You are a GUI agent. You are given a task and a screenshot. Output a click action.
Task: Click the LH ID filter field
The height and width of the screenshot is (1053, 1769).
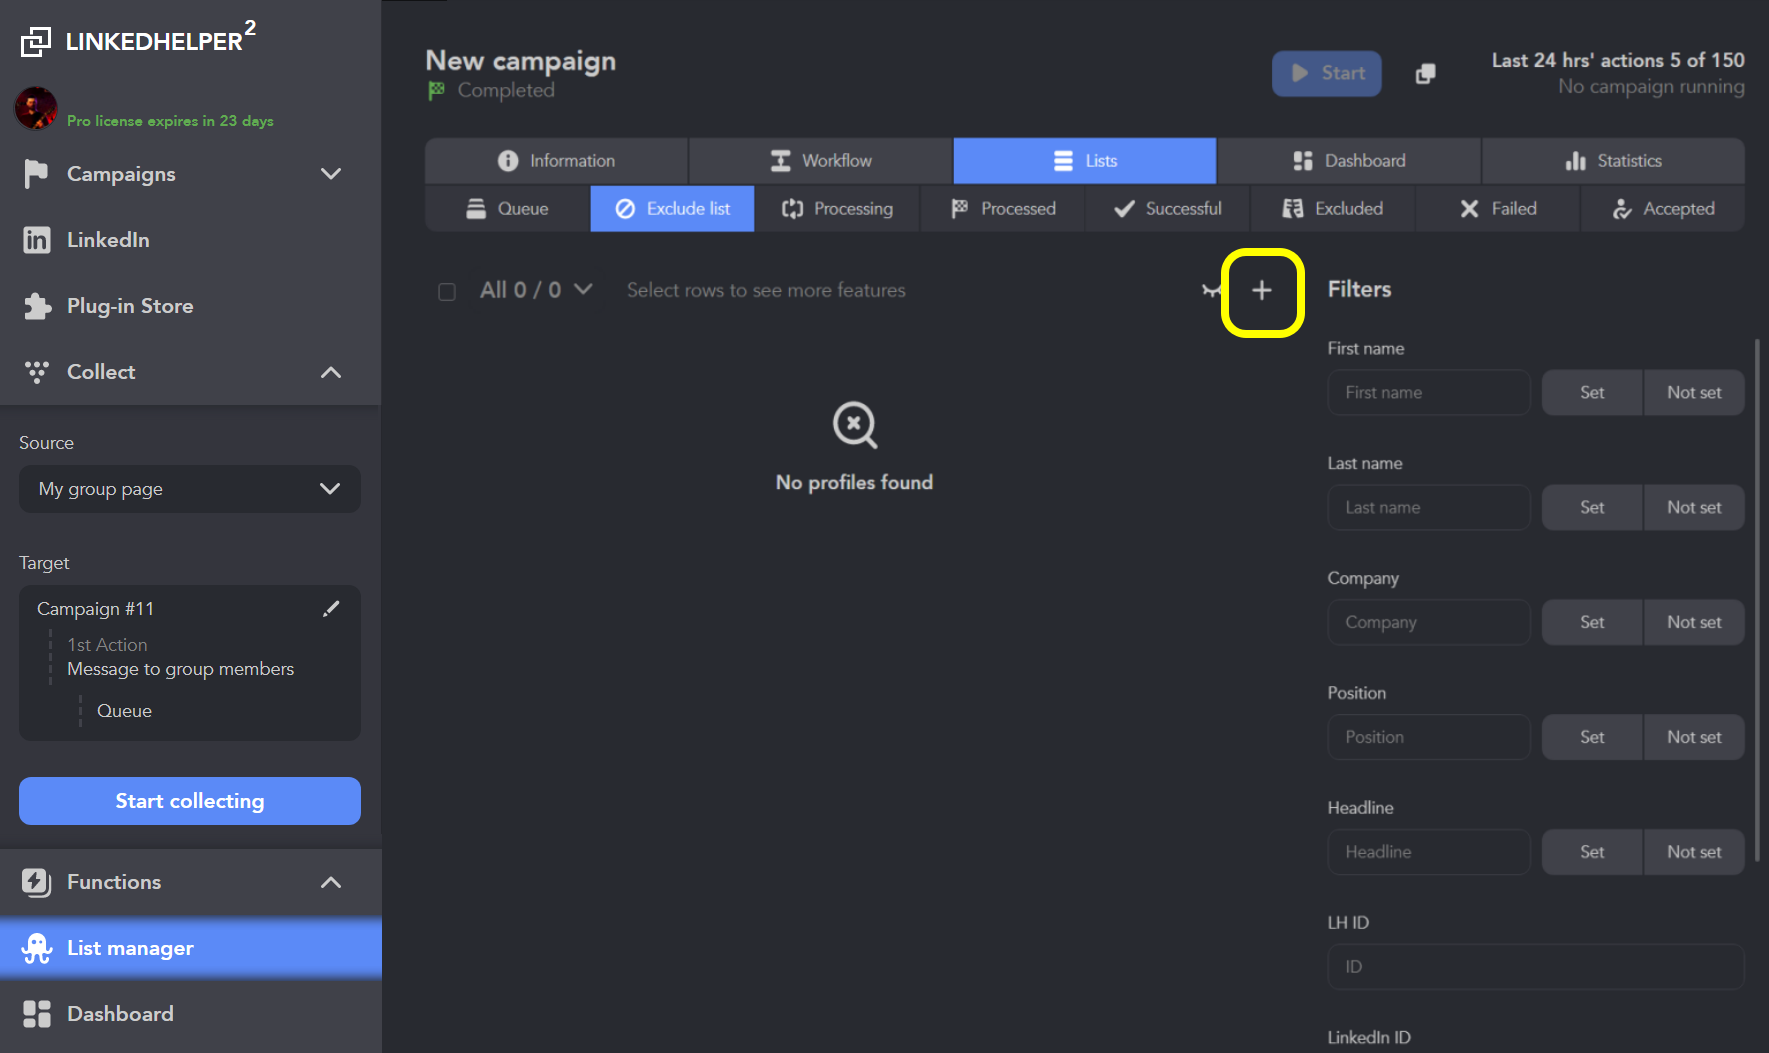[1536, 967]
